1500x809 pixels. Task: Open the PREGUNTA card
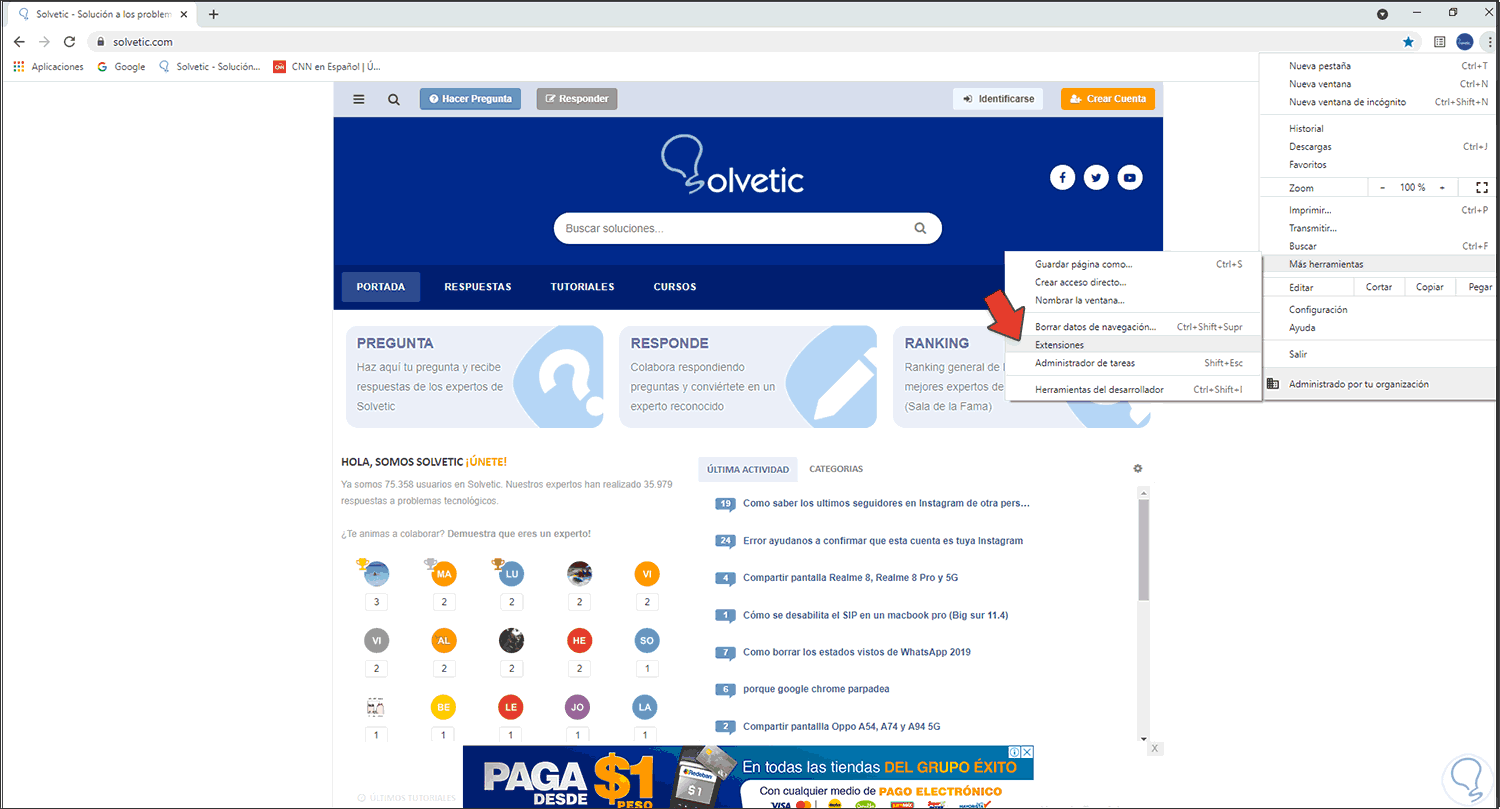click(475, 377)
